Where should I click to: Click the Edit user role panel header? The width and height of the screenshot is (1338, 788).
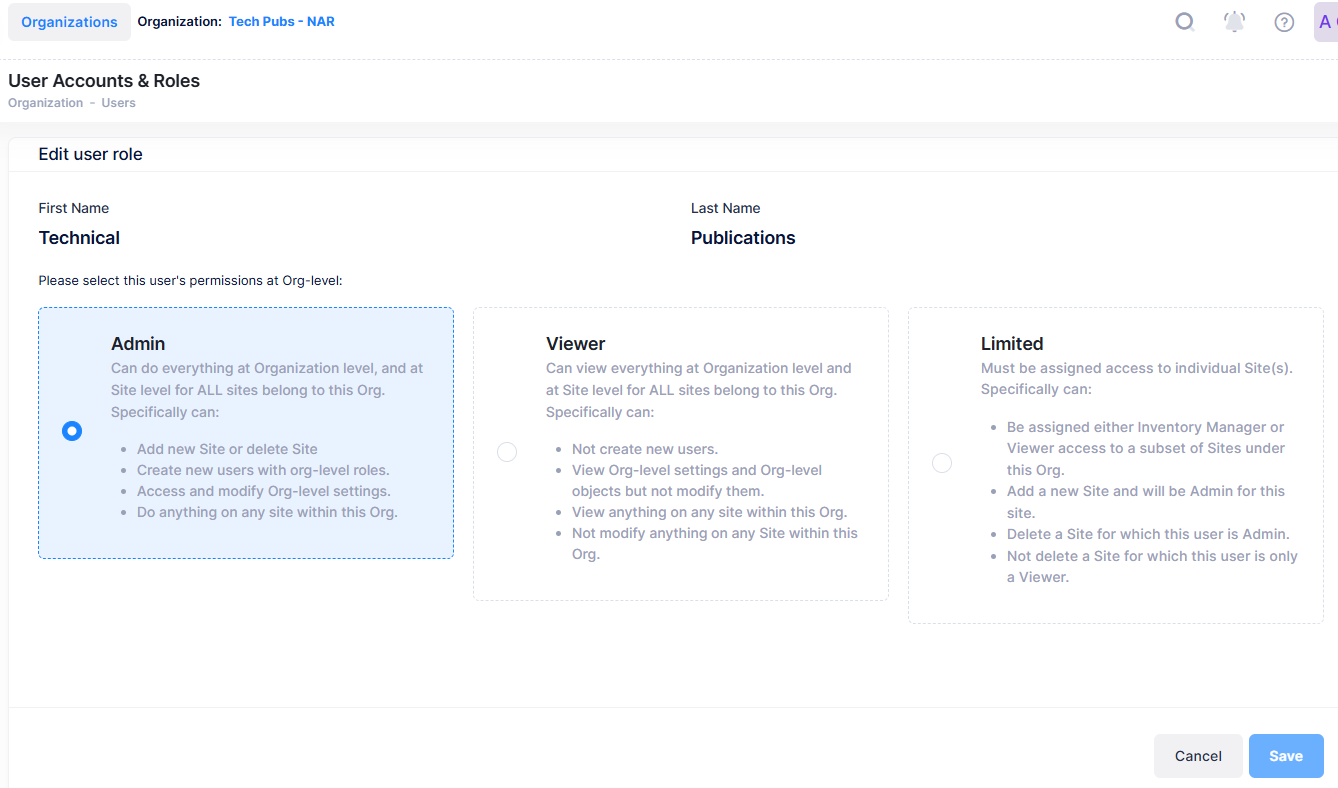point(90,154)
